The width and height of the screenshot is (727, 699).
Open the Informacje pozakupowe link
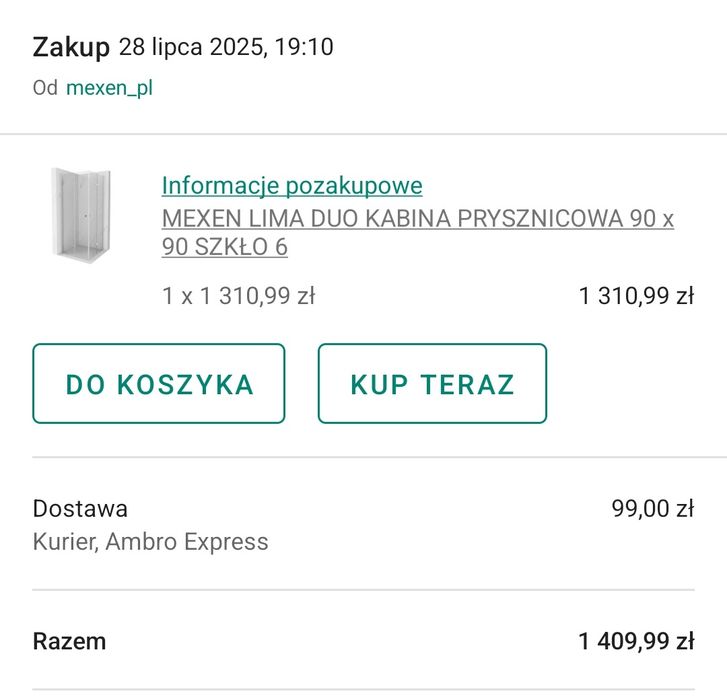pos(292,185)
